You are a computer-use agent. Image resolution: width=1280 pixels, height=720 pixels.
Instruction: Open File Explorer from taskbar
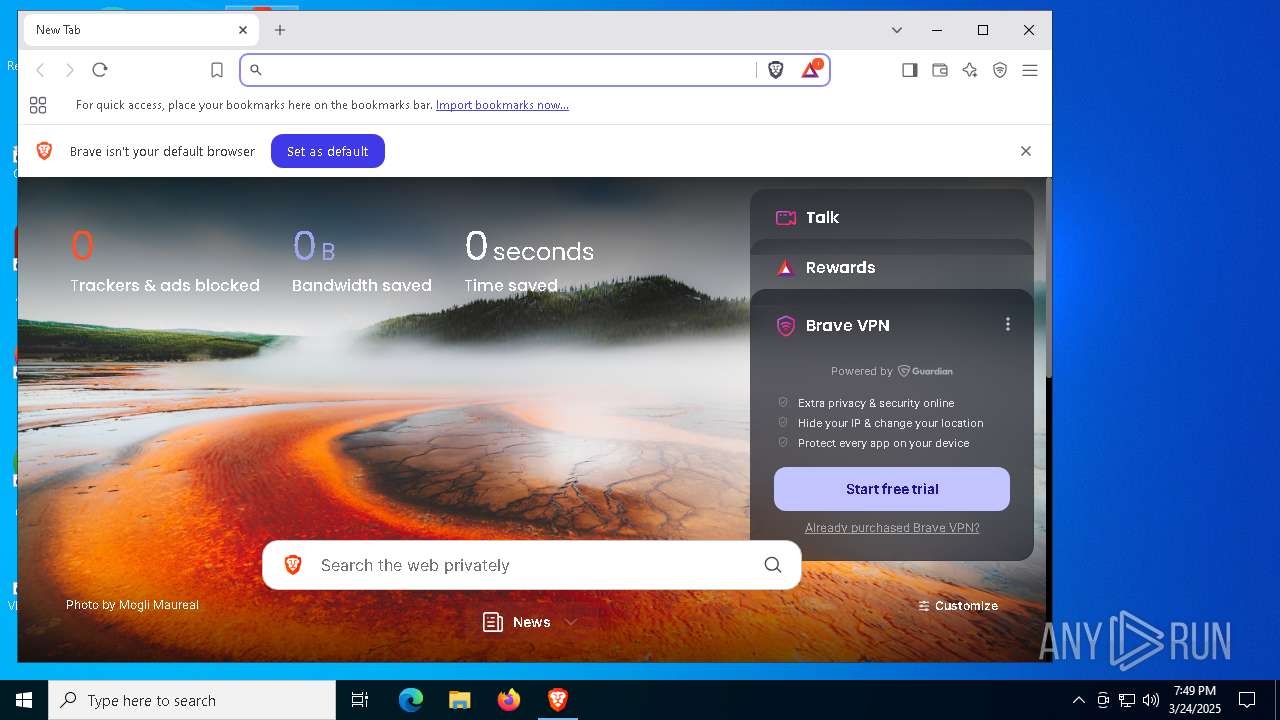[x=459, y=700]
